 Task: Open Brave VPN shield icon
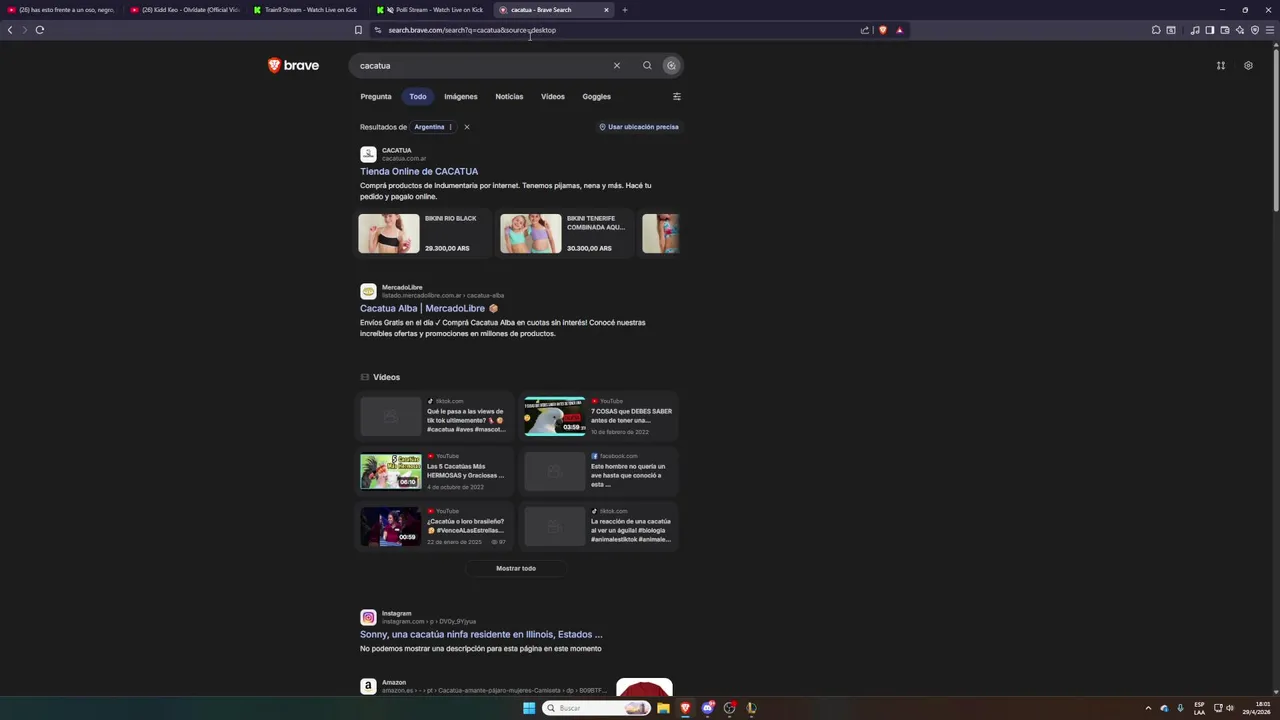click(1255, 30)
